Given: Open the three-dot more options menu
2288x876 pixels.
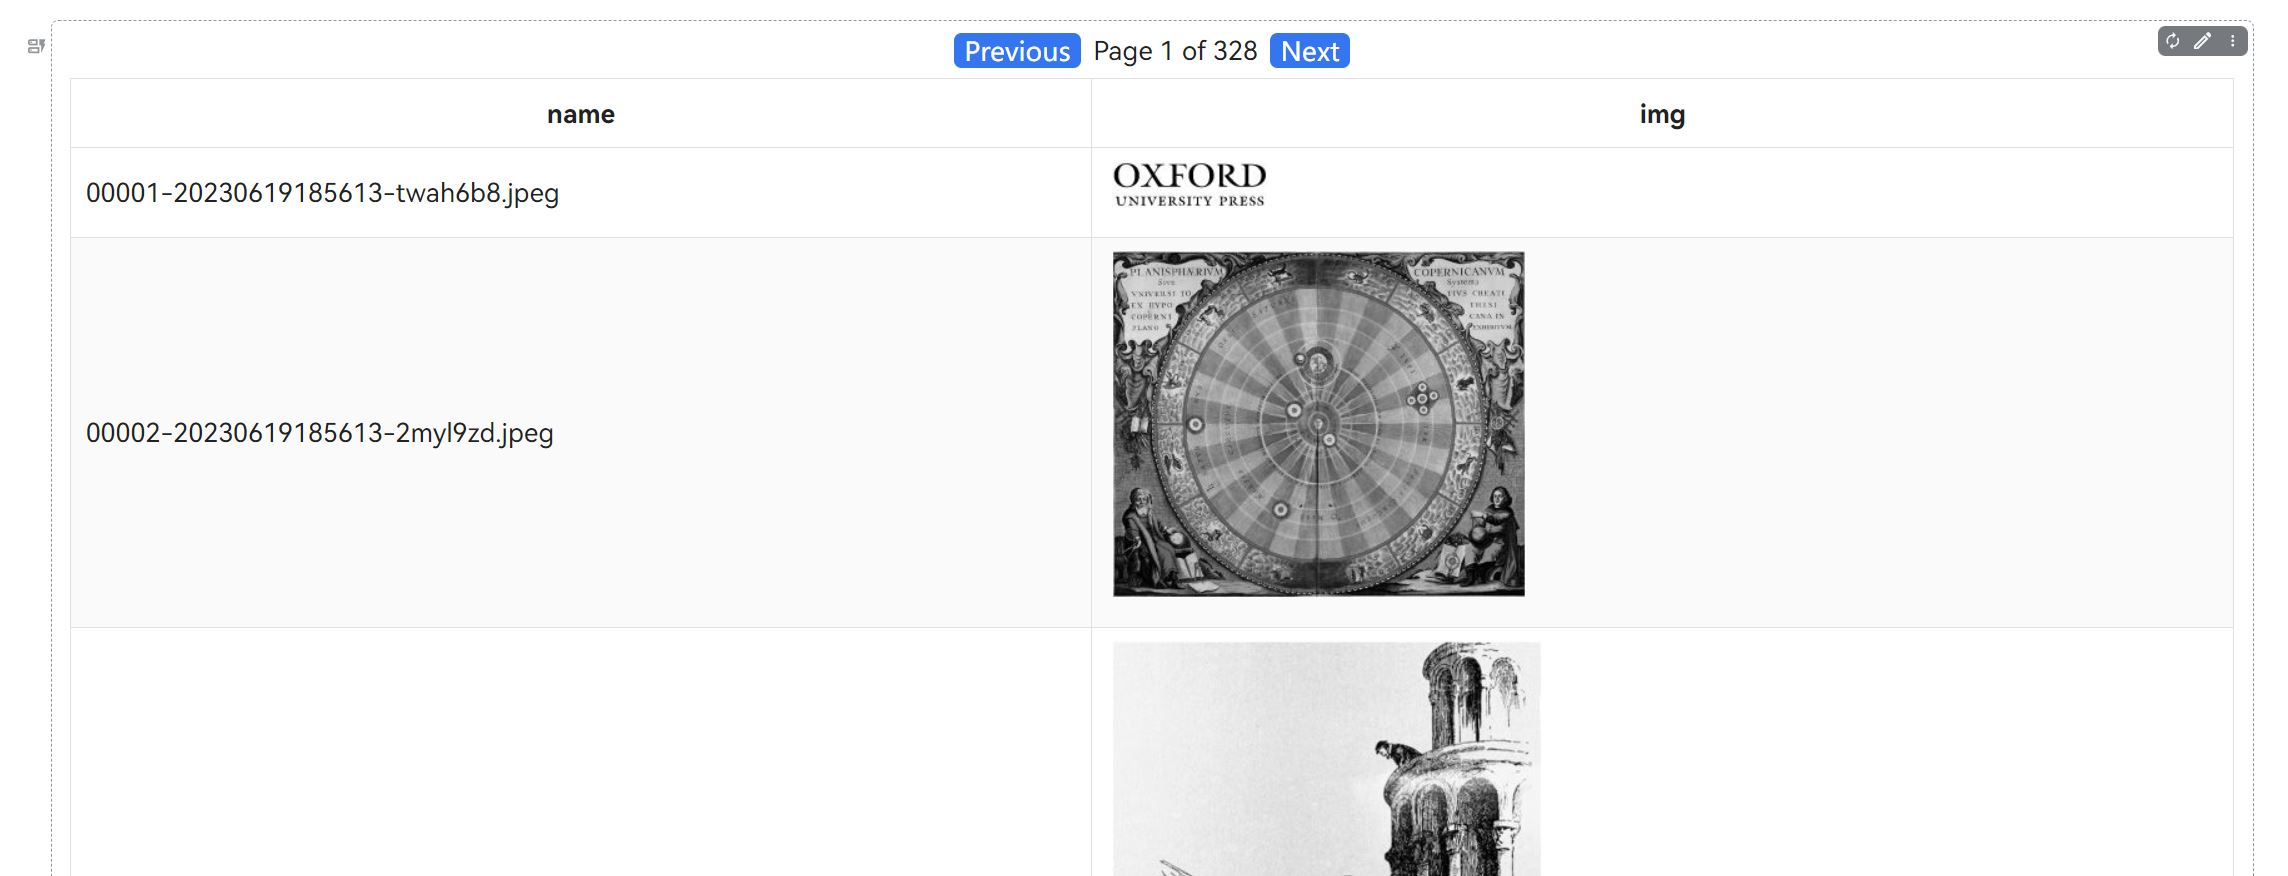Looking at the screenshot, I should pyautogui.click(x=2232, y=41).
